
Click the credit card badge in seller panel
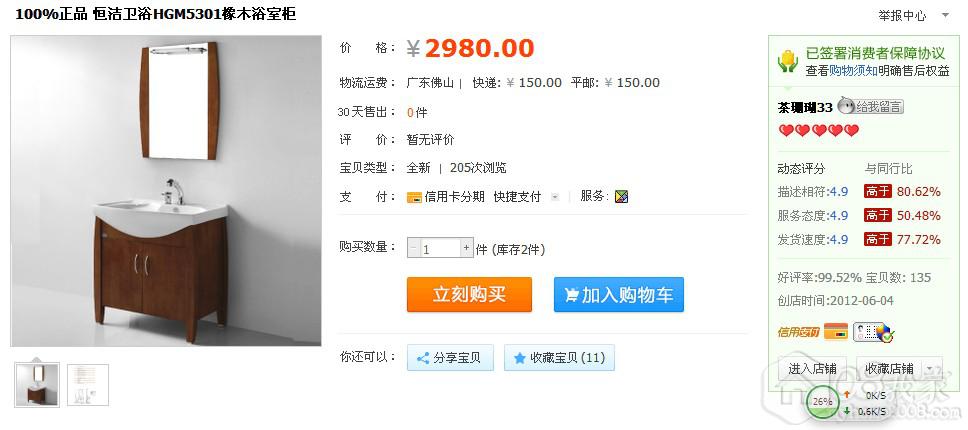pos(836,332)
